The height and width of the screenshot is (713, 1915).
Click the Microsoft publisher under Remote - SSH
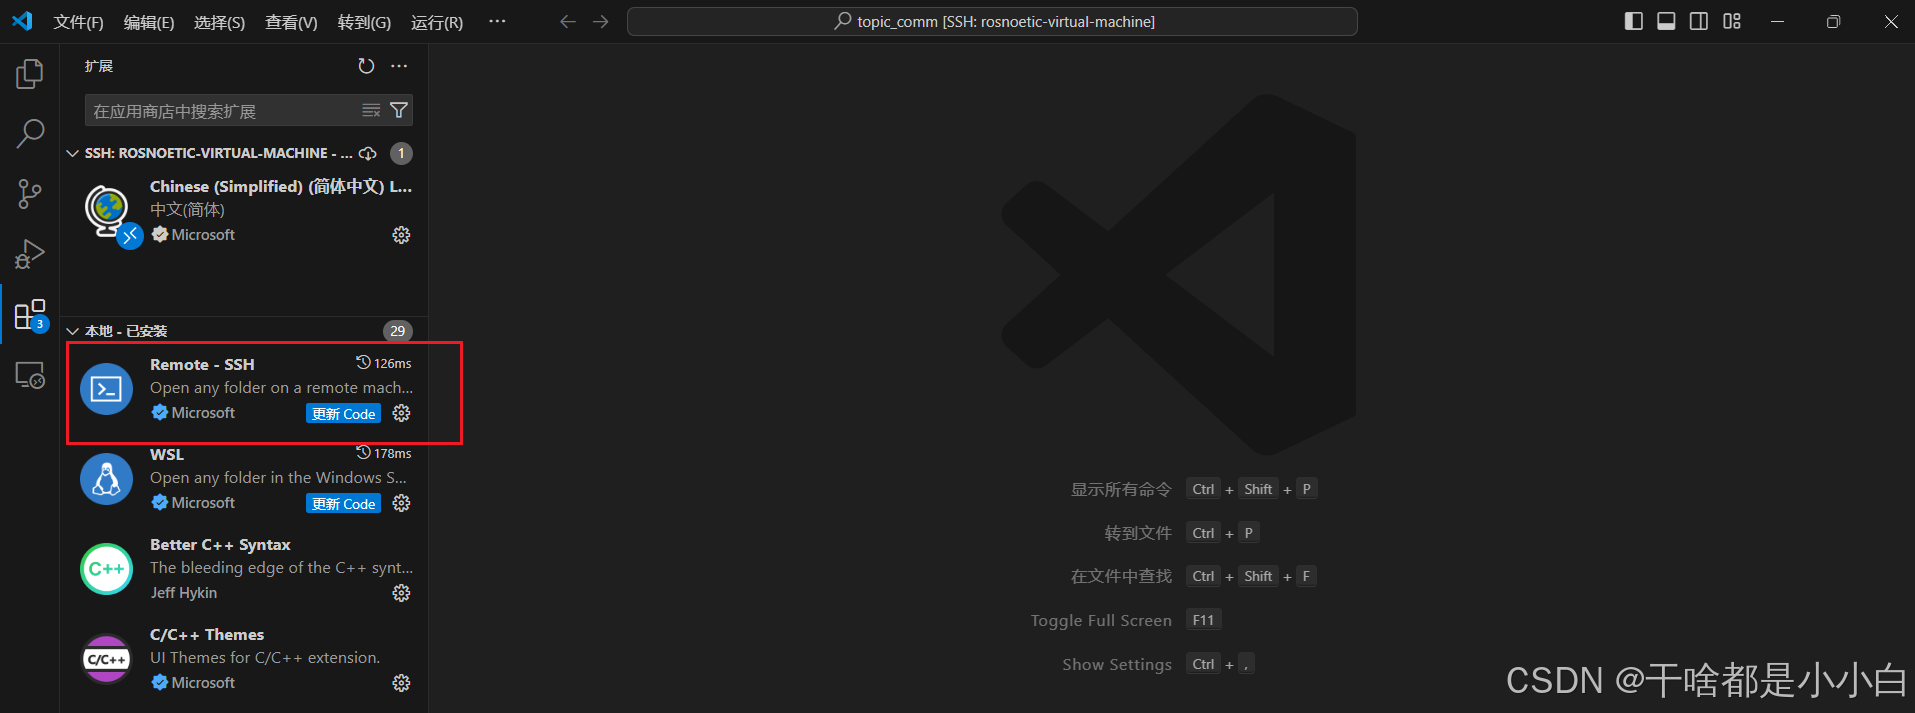pyautogui.click(x=203, y=412)
